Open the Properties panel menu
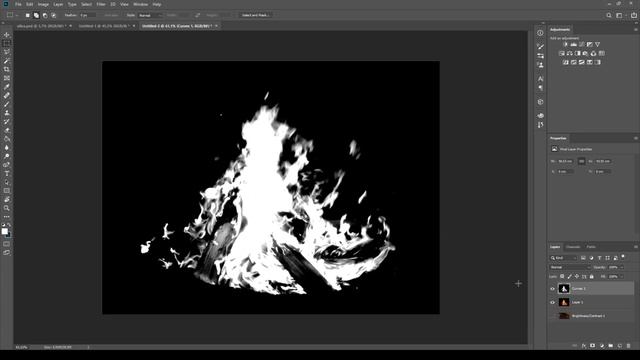640x360 pixels. 636,138
